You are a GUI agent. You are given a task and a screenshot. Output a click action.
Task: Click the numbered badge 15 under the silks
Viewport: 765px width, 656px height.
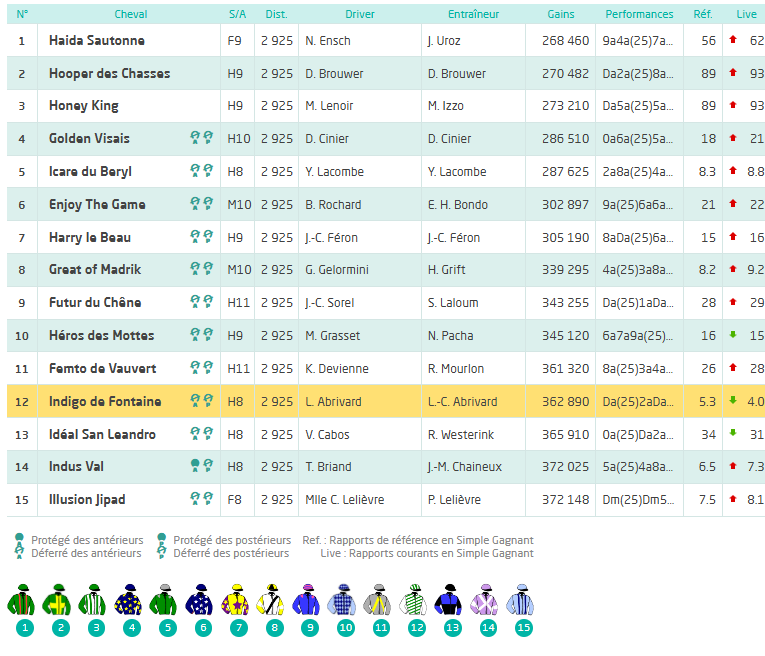tap(523, 628)
